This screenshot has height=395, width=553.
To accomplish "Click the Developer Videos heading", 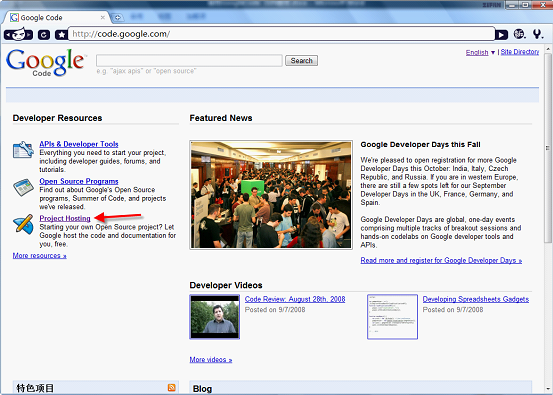I will [226, 285].
